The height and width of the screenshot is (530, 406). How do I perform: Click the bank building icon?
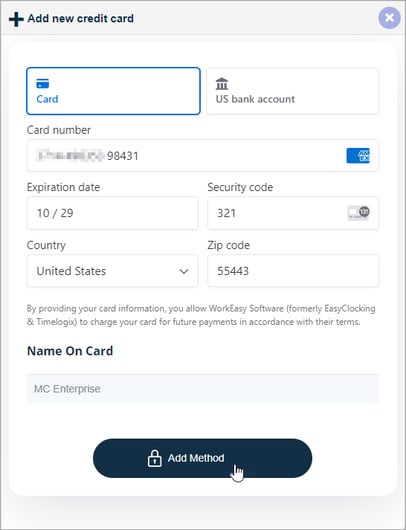pyautogui.click(x=222, y=83)
